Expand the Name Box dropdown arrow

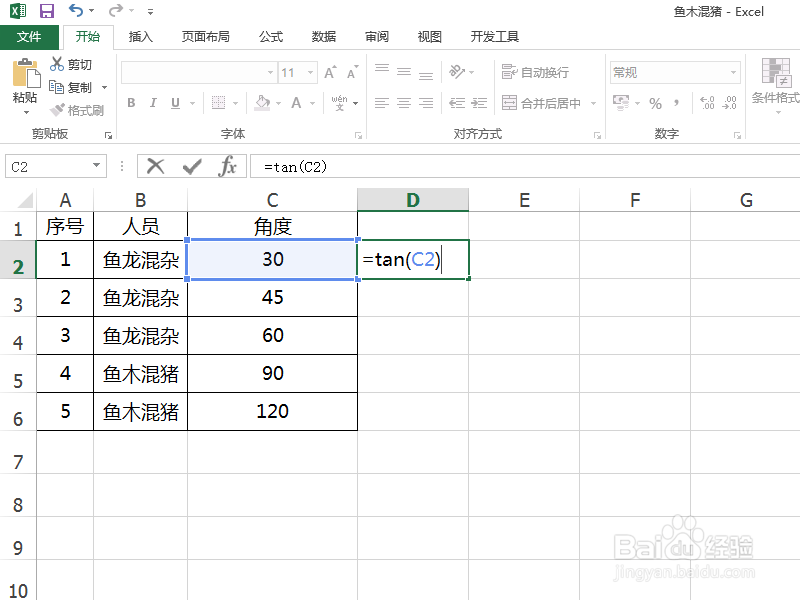click(96, 165)
